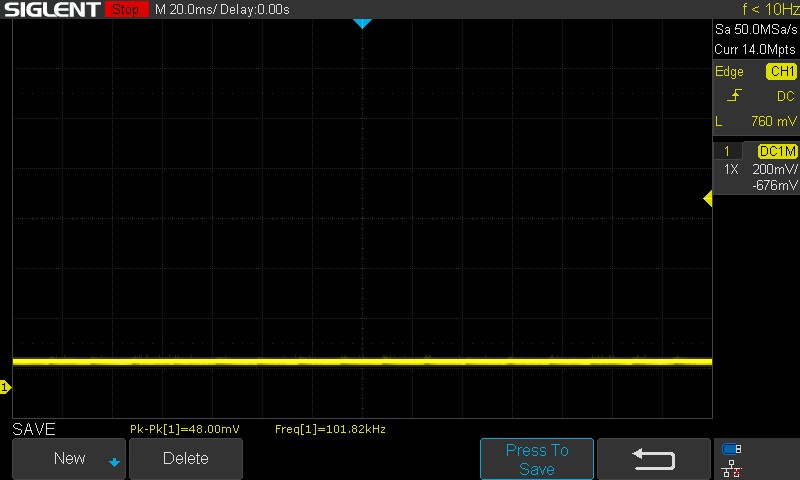
Task: Click the Freq[1]=101.82kHz measurement
Action: [330, 429]
